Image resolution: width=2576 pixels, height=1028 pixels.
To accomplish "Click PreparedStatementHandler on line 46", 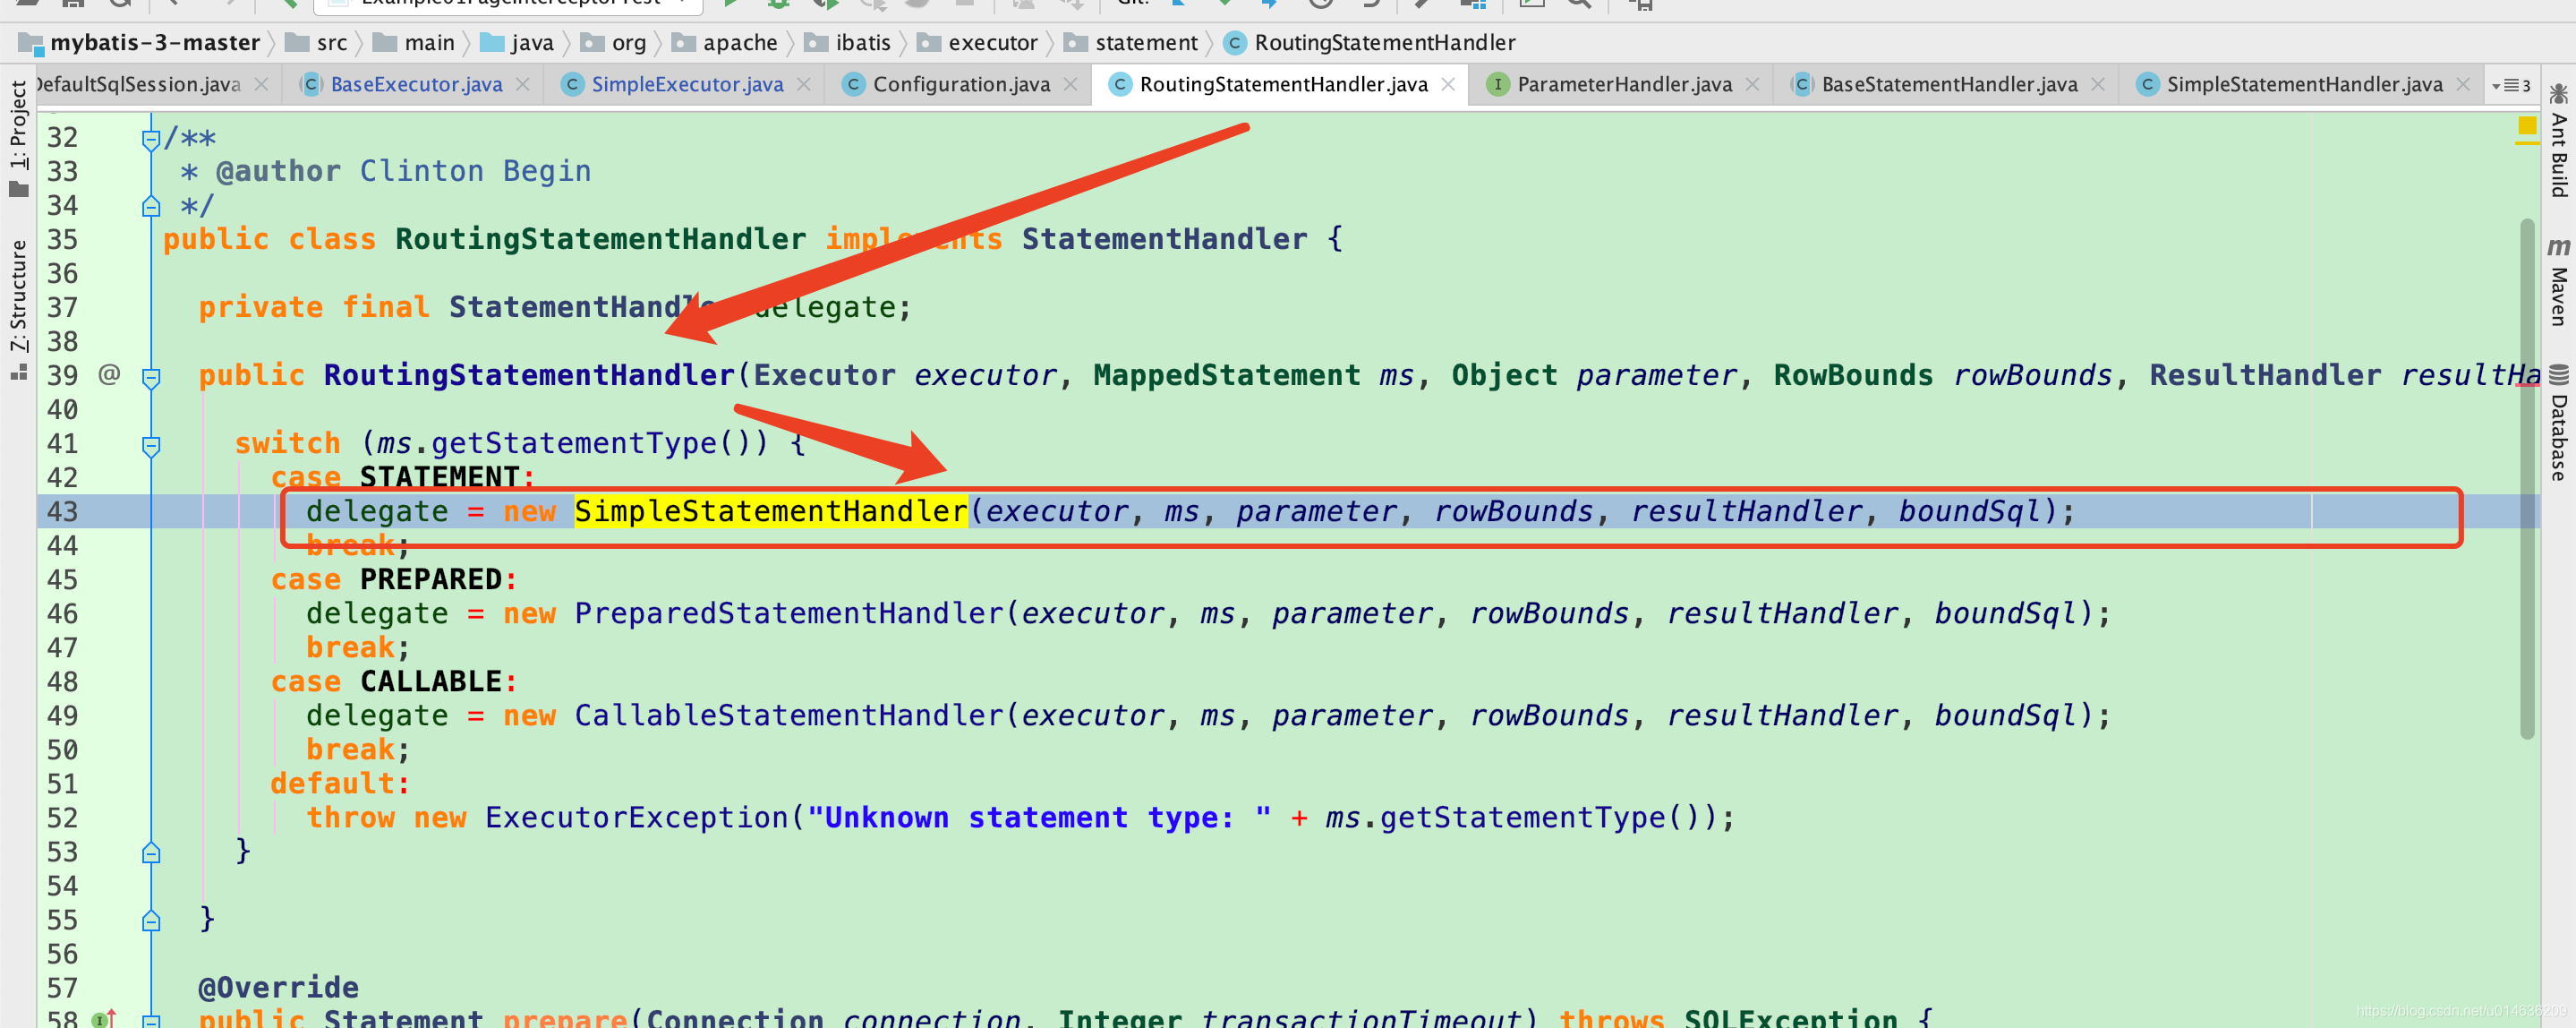I will click(x=789, y=613).
